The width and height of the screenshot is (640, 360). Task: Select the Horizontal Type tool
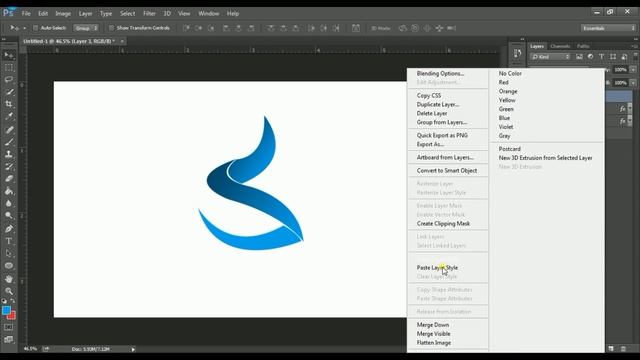(x=9, y=241)
